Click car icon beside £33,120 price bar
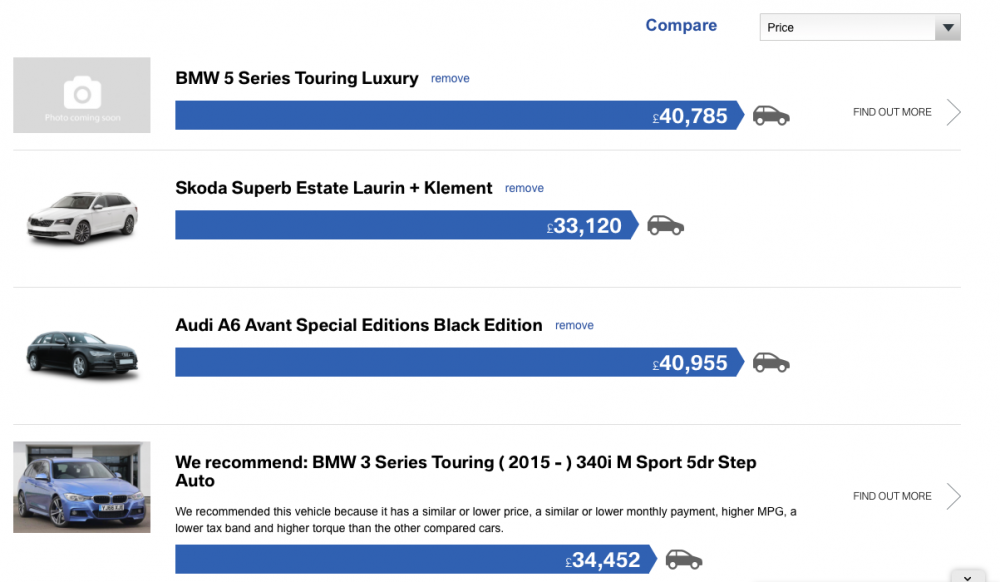This screenshot has height=582, width=1000. point(665,225)
